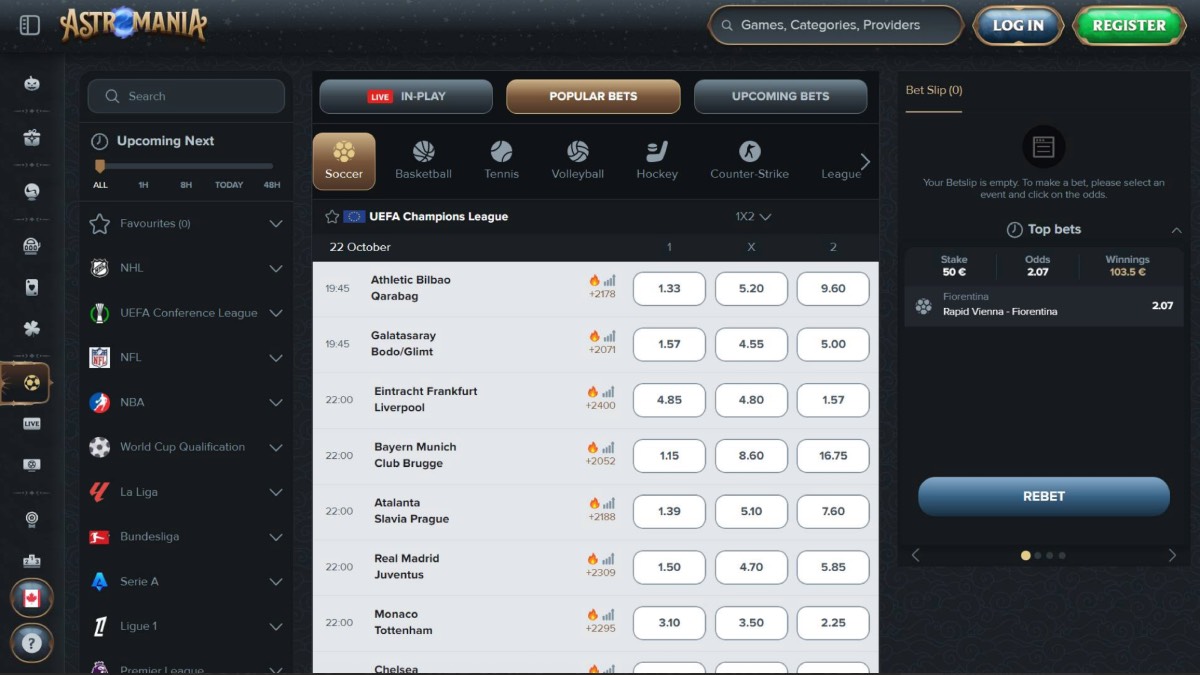Screen dimensions: 1200x675
Task: Click the REBET button
Action: tap(1043, 496)
